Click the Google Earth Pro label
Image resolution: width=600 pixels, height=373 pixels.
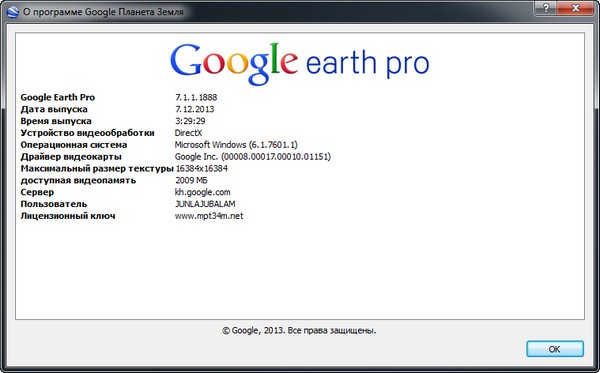[x=58, y=97]
